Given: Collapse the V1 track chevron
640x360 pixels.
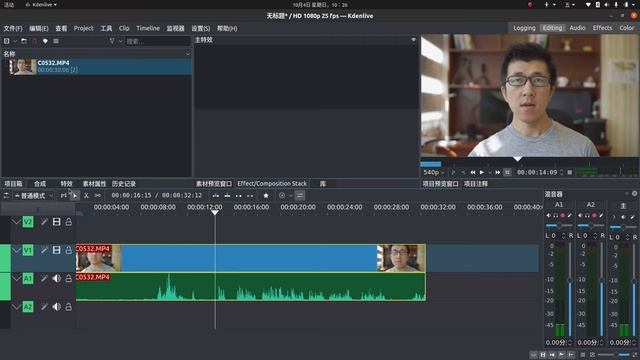Looking at the screenshot, I should (16, 250).
